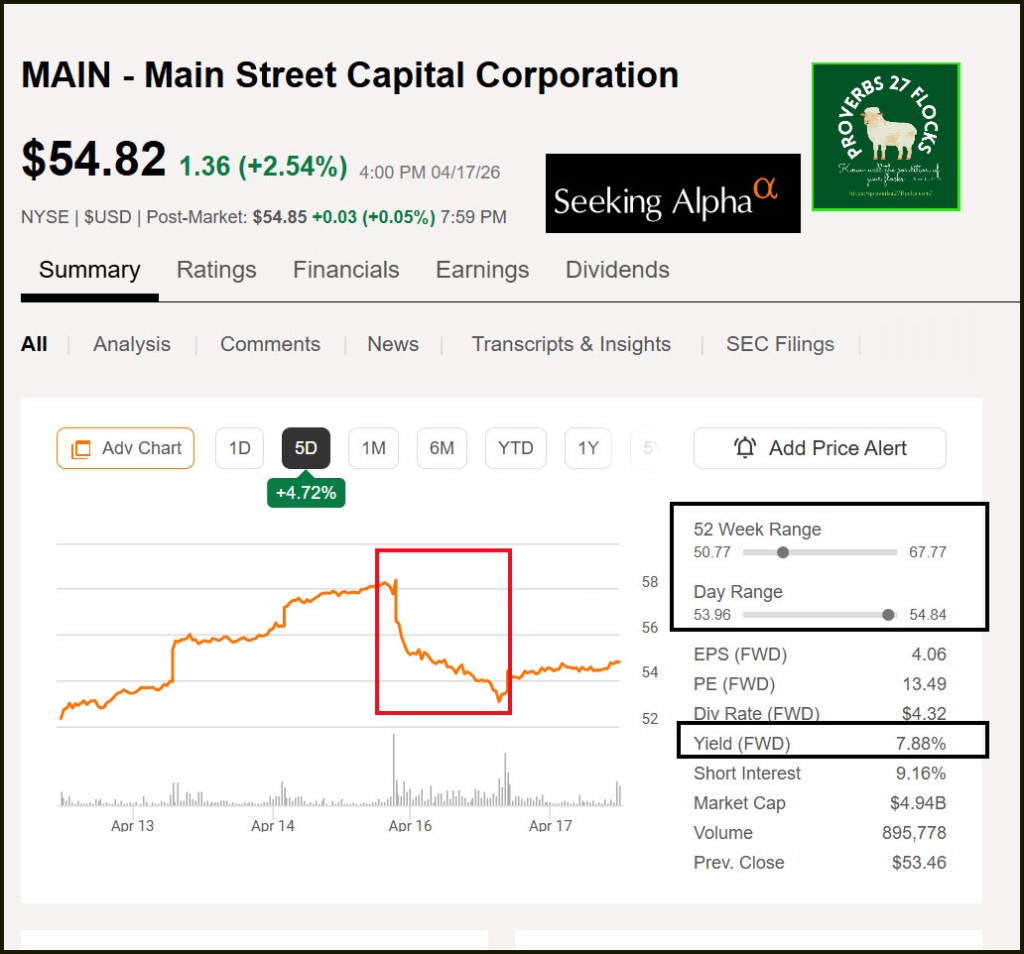1024x954 pixels.
Task: Click the Seeking Alpha logo
Action: point(672,193)
